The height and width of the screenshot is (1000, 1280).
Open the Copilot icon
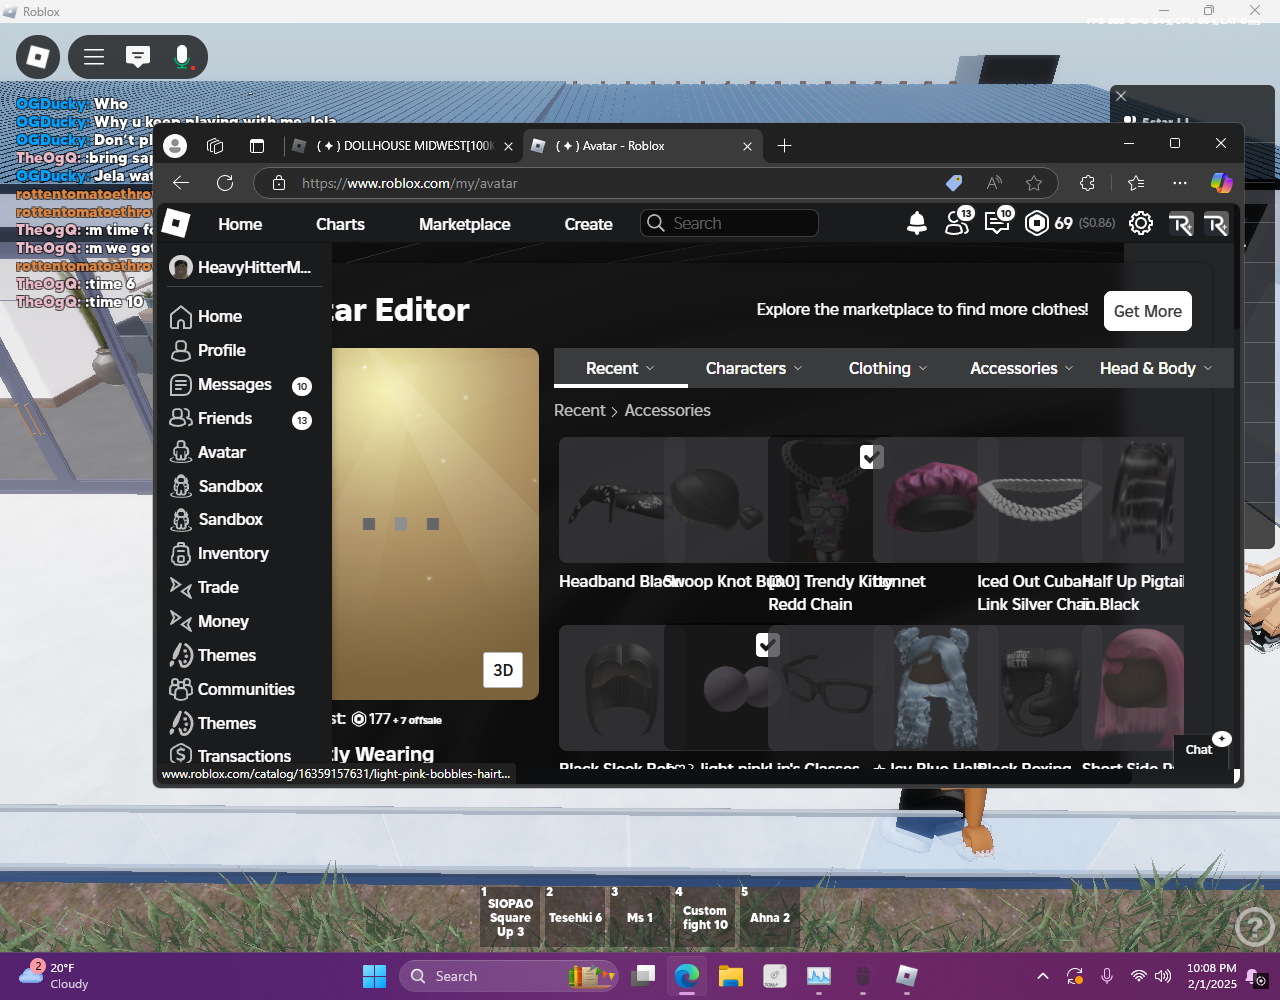click(1221, 183)
